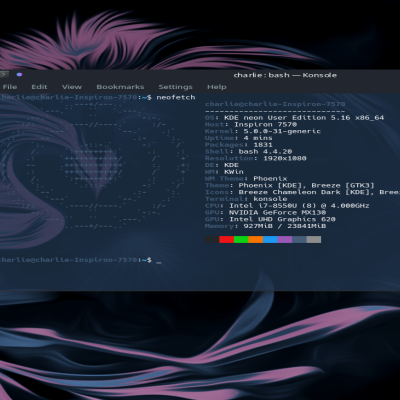The height and width of the screenshot is (400, 400).
Task: Click the Uptime value '4 mins'
Action: tap(258, 138)
